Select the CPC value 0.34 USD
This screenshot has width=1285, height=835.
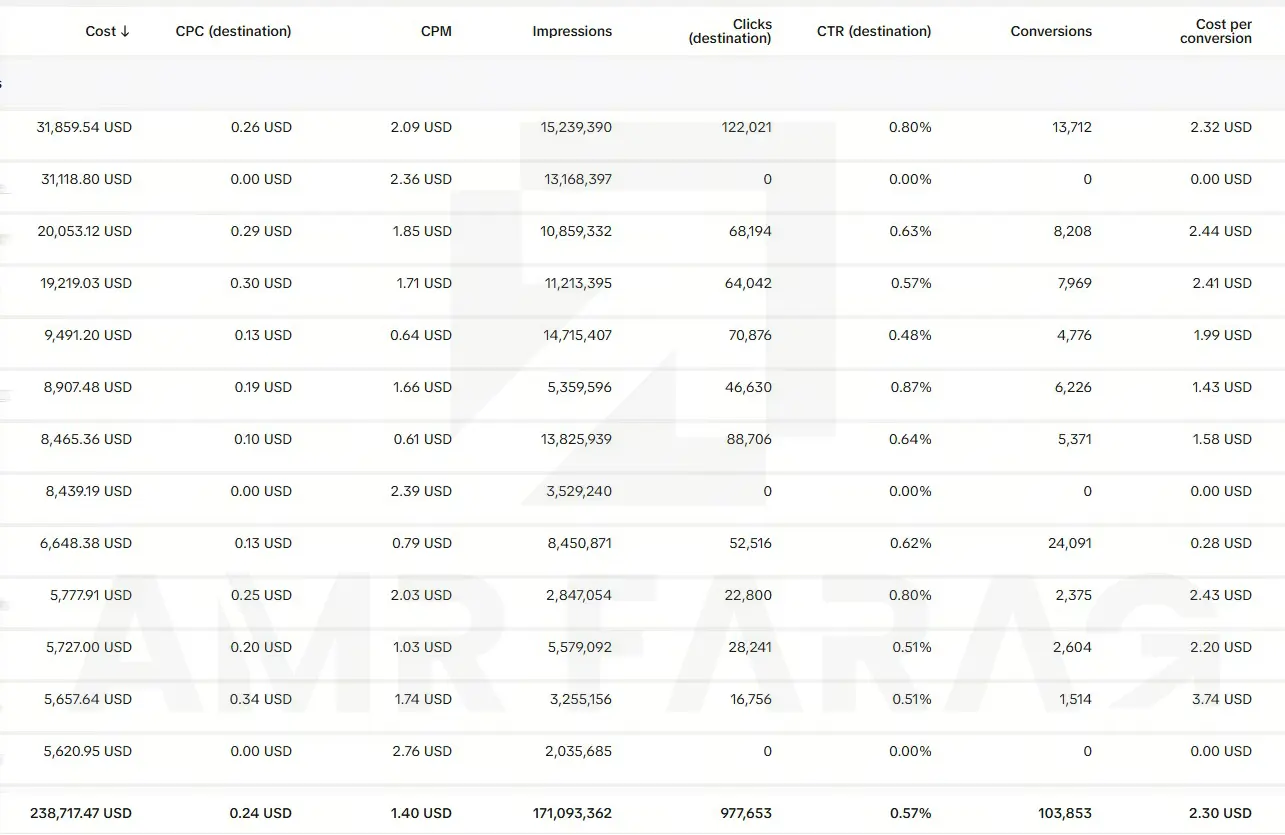point(261,699)
